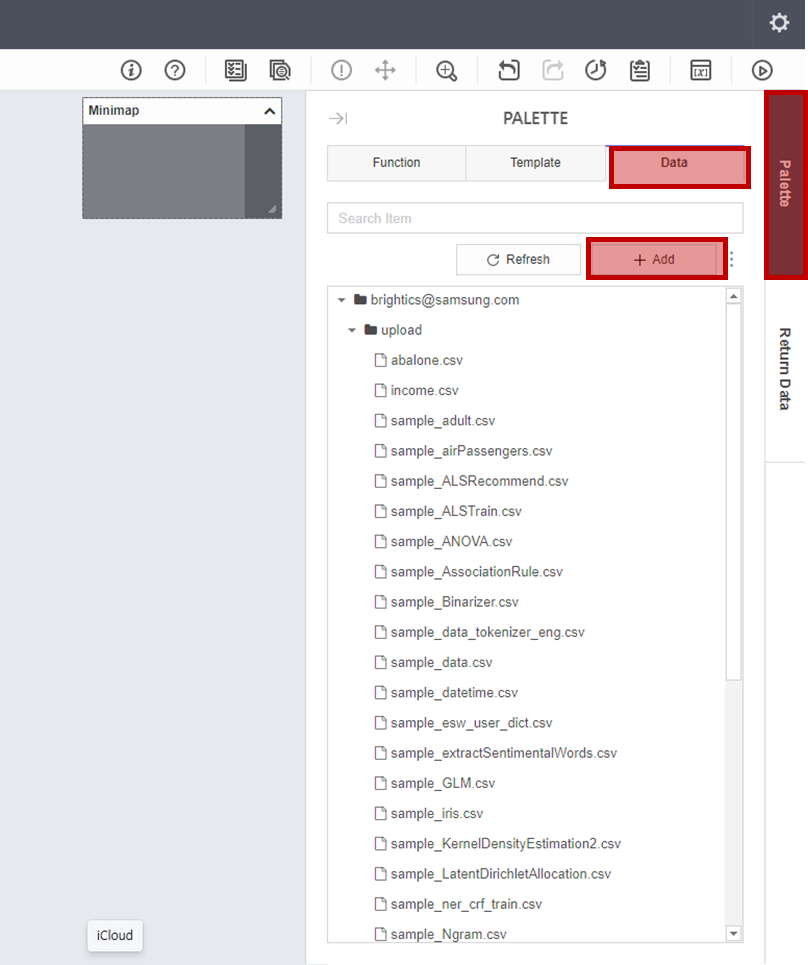The width and height of the screenshot is (808, 965).
Task: Collapse the upload folder
Action: (351, 330)
